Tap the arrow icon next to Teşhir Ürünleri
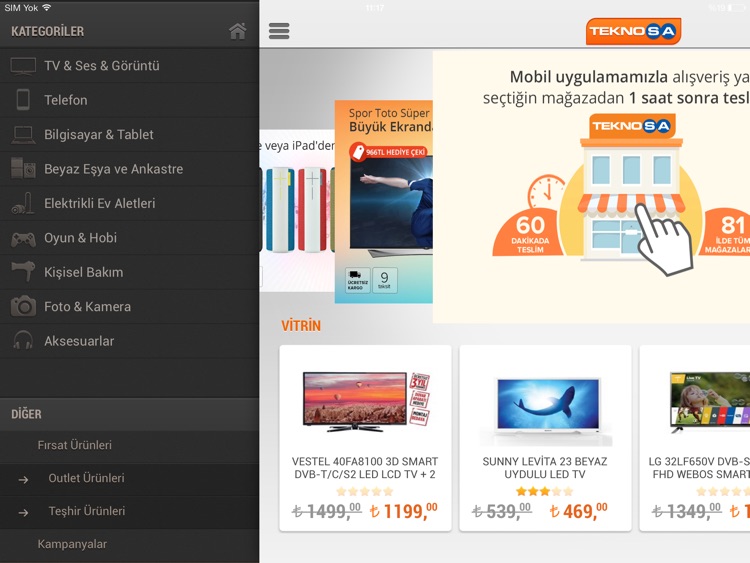This screenshot has height=563, width=750. coord(23,512)
